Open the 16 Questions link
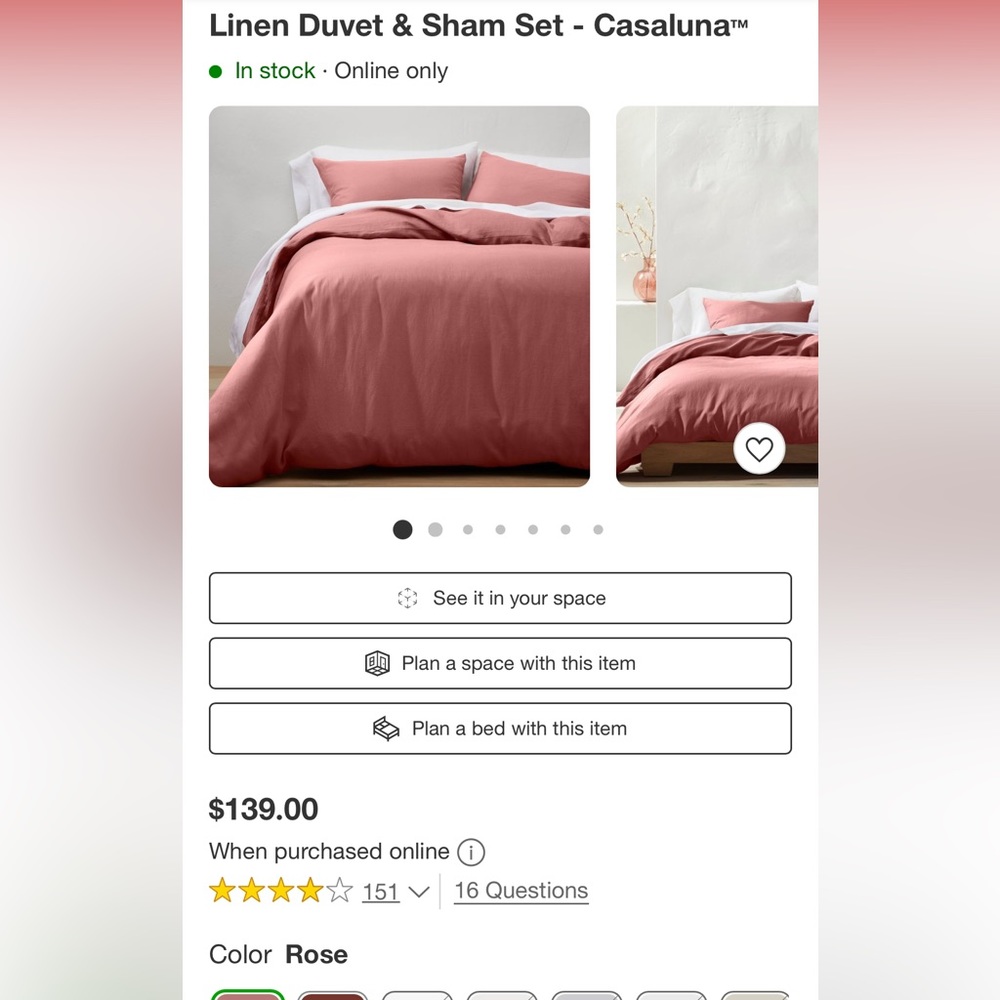This screenshot has width=1000, height=1000. coord(520,890)
